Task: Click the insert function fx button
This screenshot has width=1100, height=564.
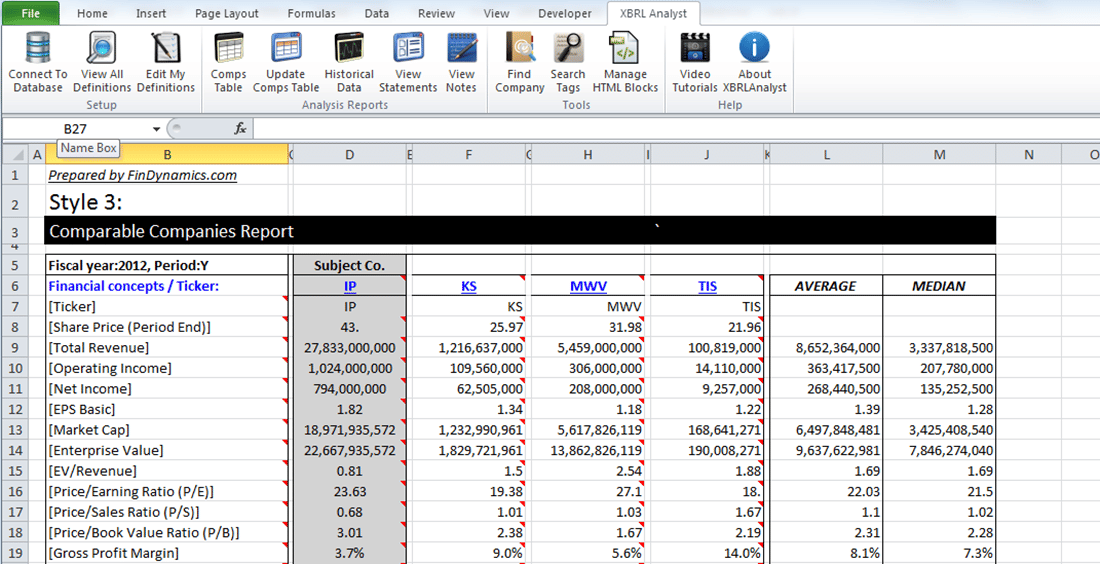Action: click(240, 129)
